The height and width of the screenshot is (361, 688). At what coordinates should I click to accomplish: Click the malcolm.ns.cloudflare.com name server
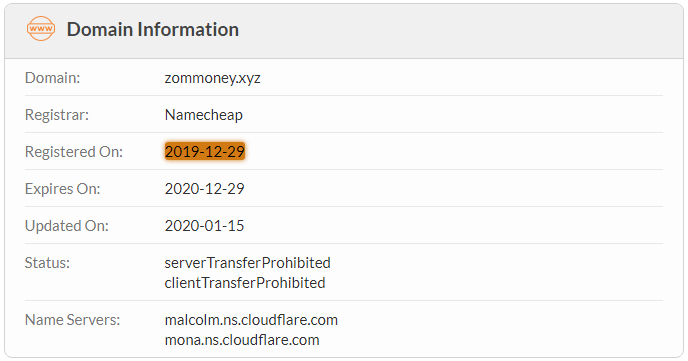(251, 320)
